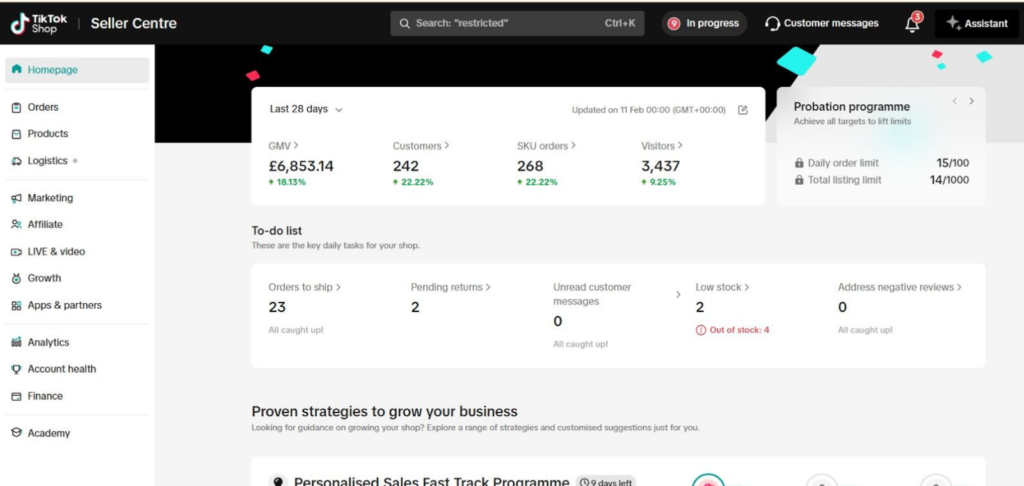Image resolution: width=1024 pixels, height=486 pixels.
Task: Open the GMV details link
Action: coord(283,146)
